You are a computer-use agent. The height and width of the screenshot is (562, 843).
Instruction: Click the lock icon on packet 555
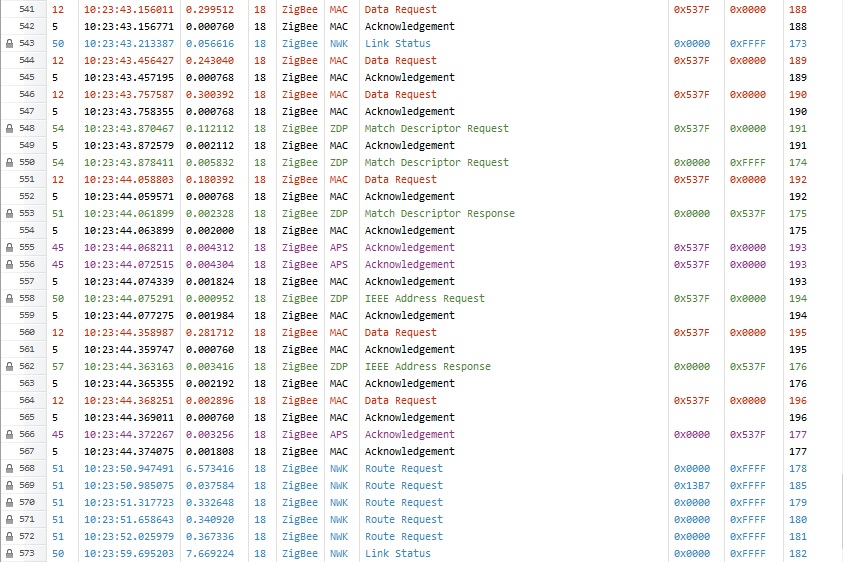point(9,247)
